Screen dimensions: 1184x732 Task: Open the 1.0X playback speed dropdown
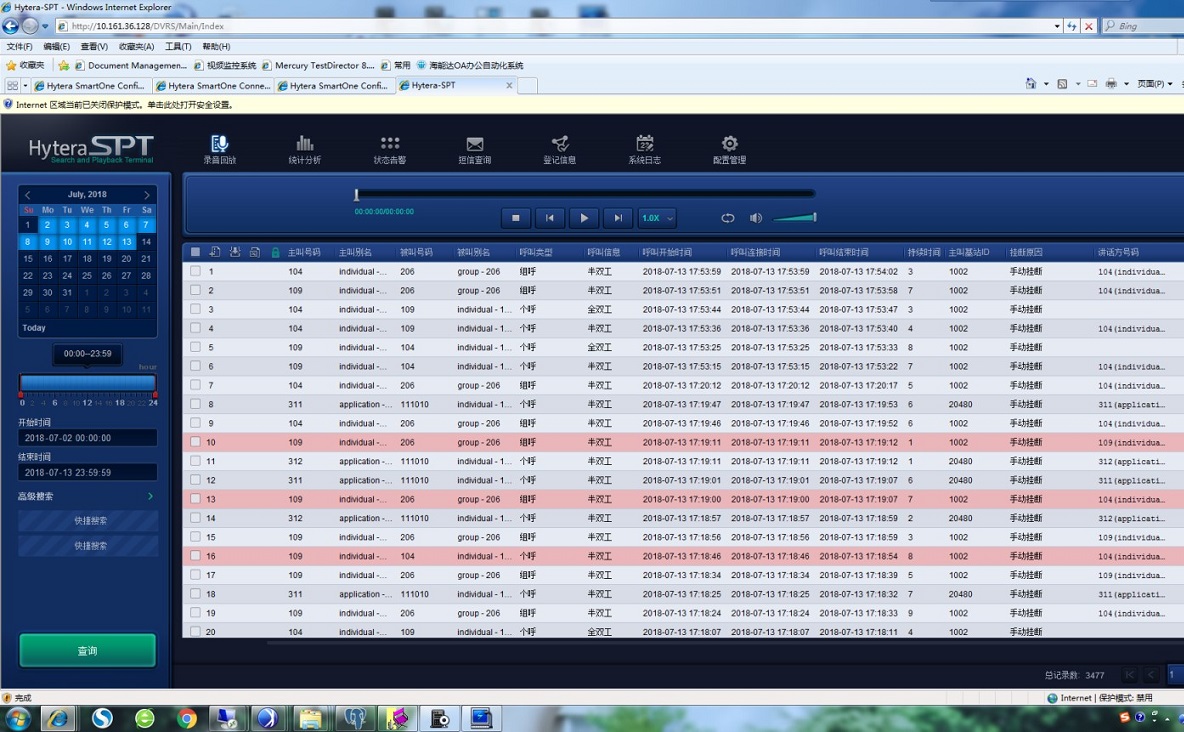(656, 218)
